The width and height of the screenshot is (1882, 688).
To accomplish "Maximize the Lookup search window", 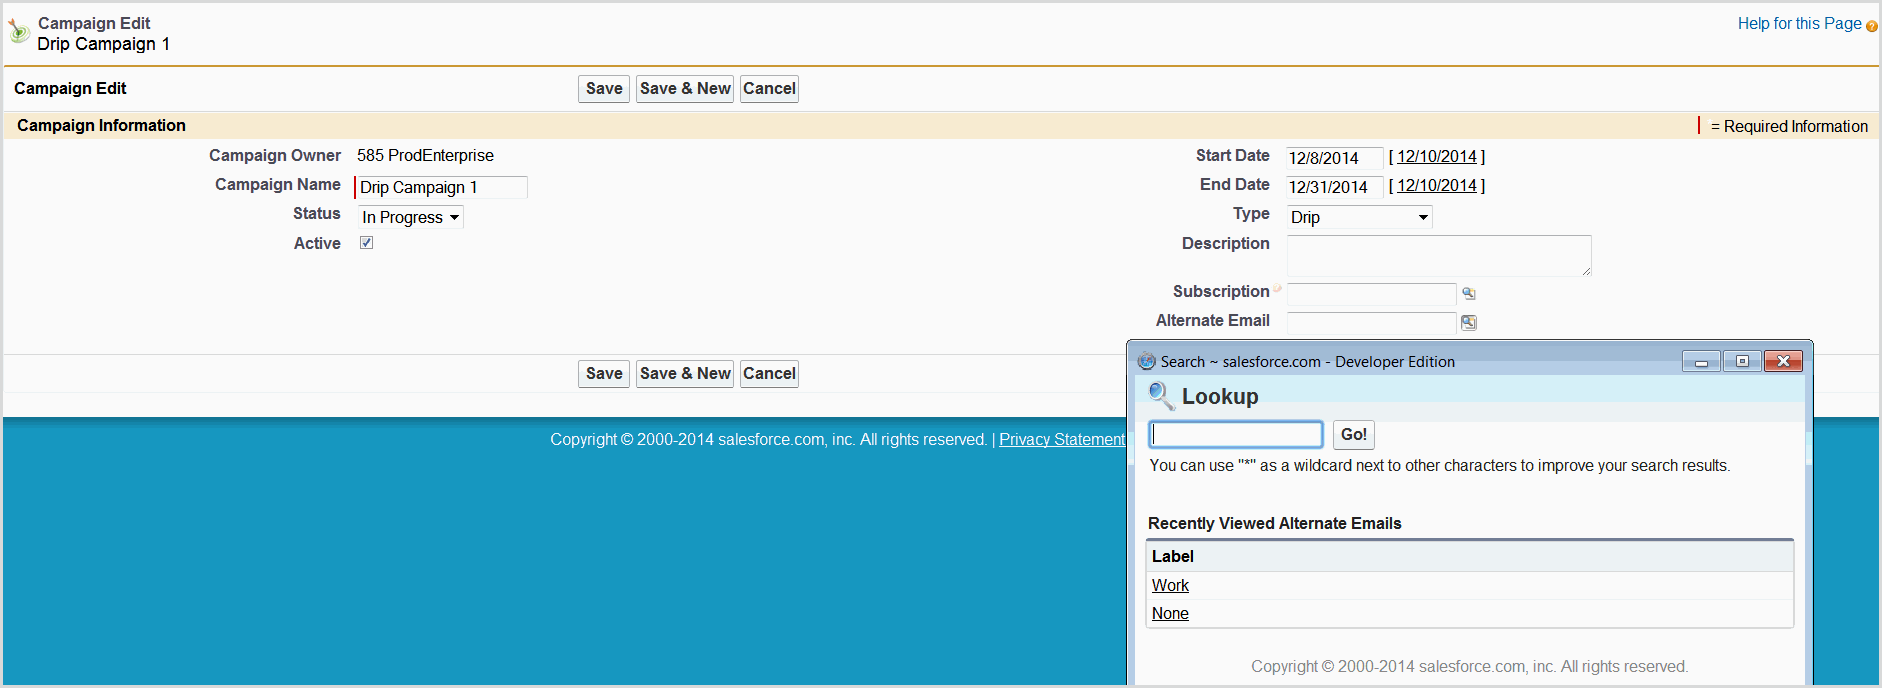I will [x=1742, y=362].
